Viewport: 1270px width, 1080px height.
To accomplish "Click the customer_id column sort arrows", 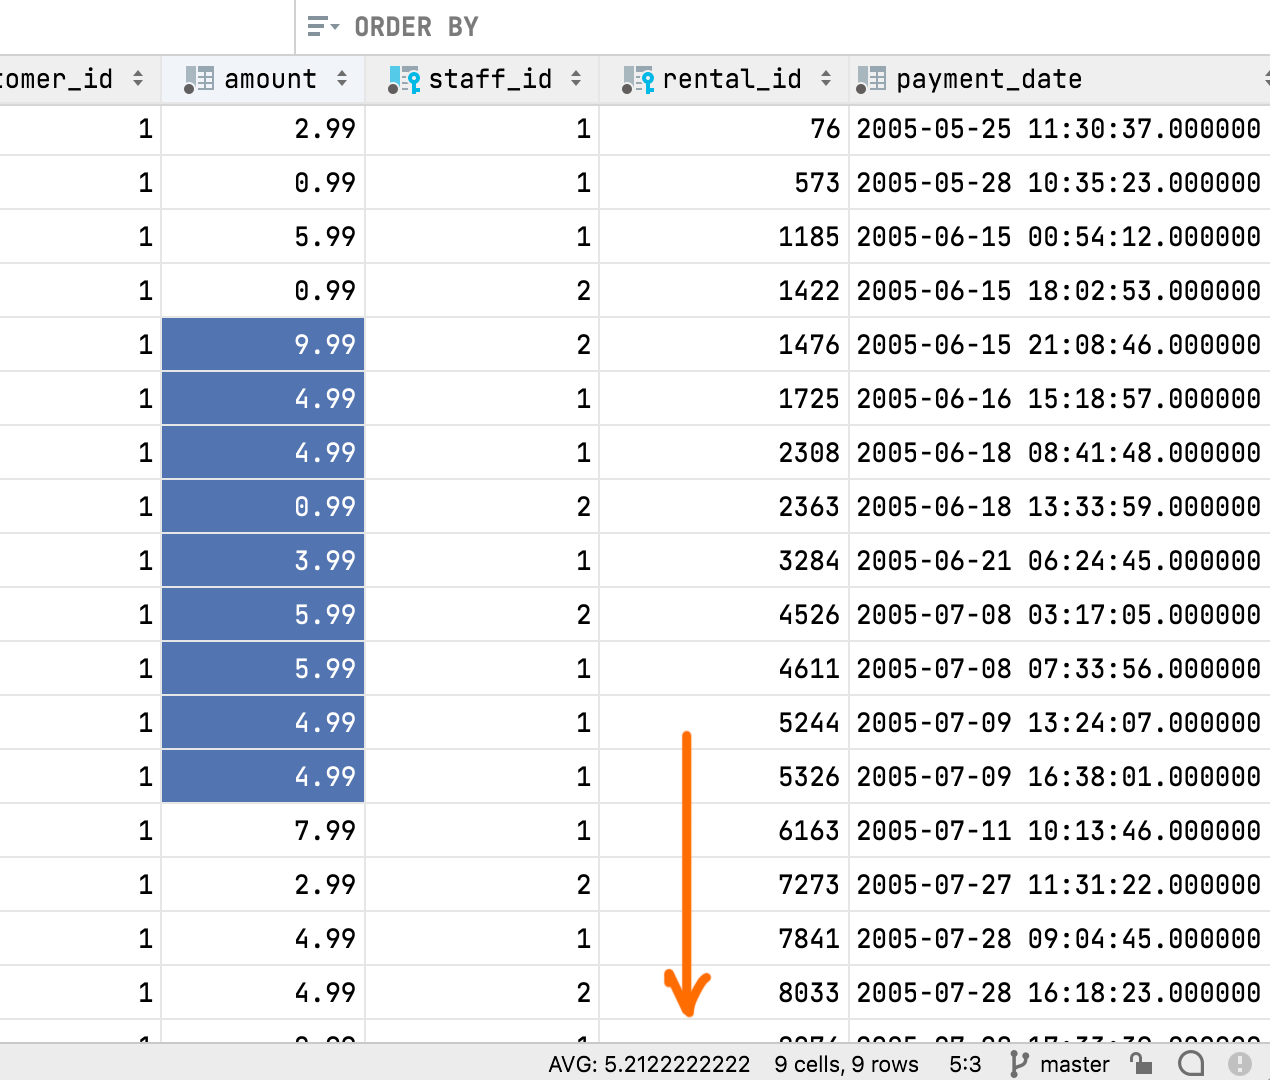I will [138, 79].
